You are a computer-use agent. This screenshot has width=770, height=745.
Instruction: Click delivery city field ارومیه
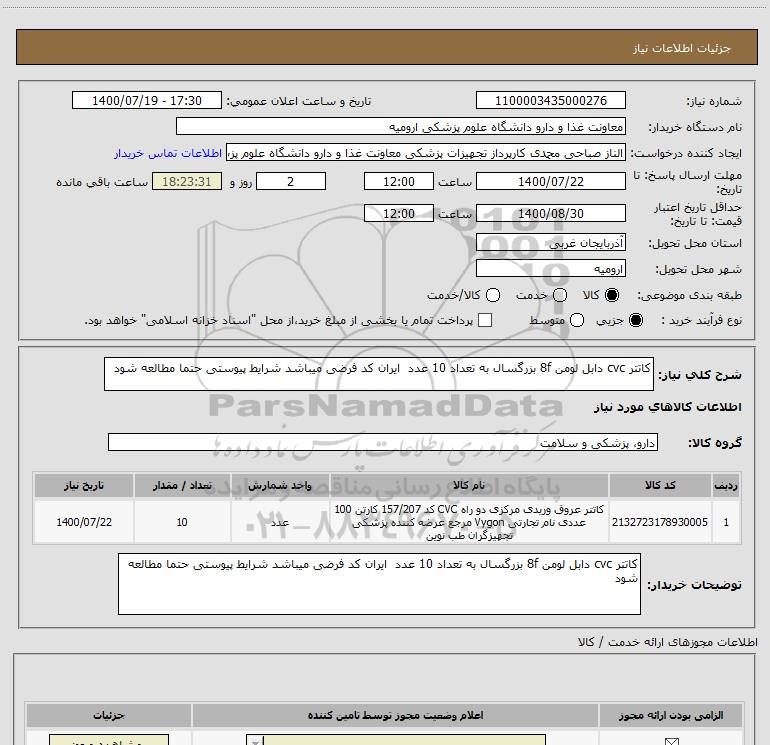coord(550,268)
